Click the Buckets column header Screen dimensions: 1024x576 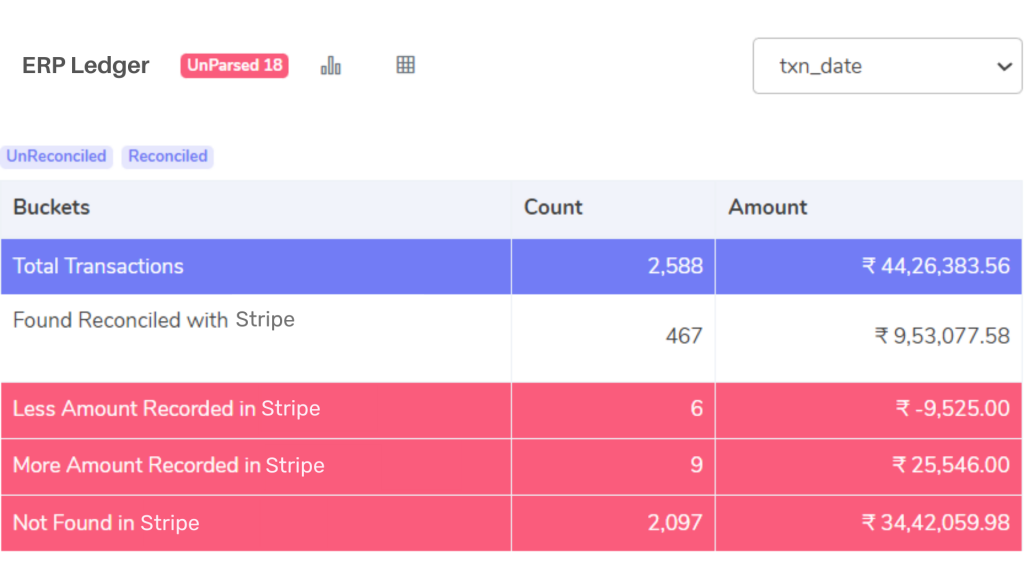[52, 208]
